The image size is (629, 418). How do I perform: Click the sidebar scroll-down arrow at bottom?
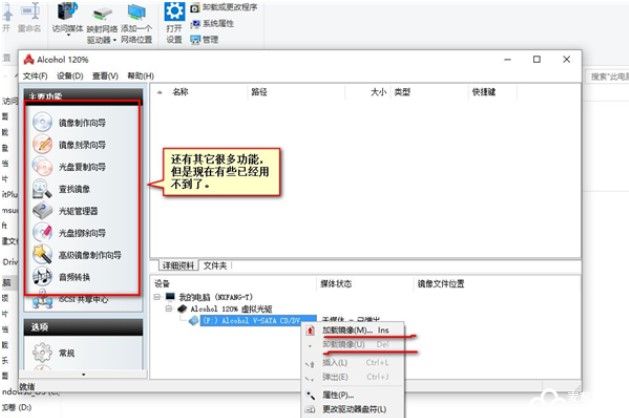pos(83,374)
